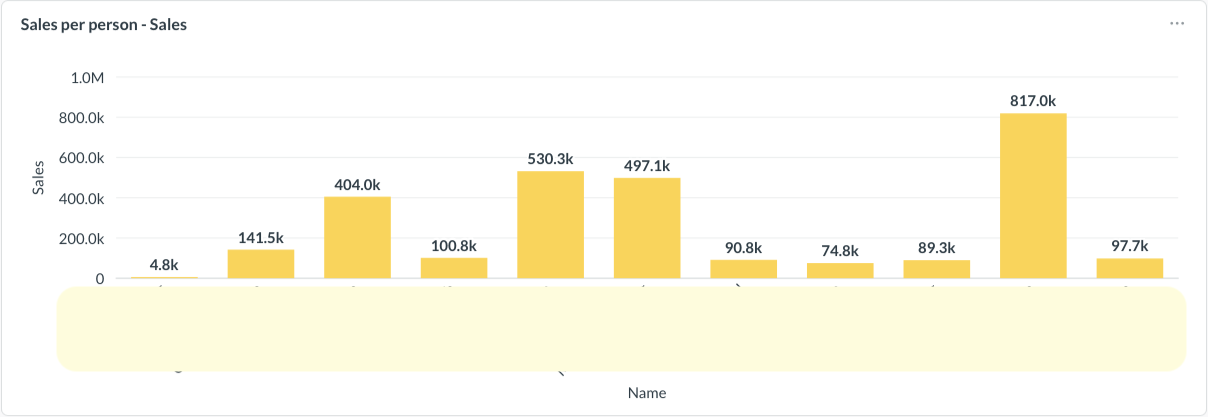Image resolution: width=1208 pixels, height=417 pixels.
Task: Click the 400.0k y-axis tick label
Action: (x=82, y=198)
